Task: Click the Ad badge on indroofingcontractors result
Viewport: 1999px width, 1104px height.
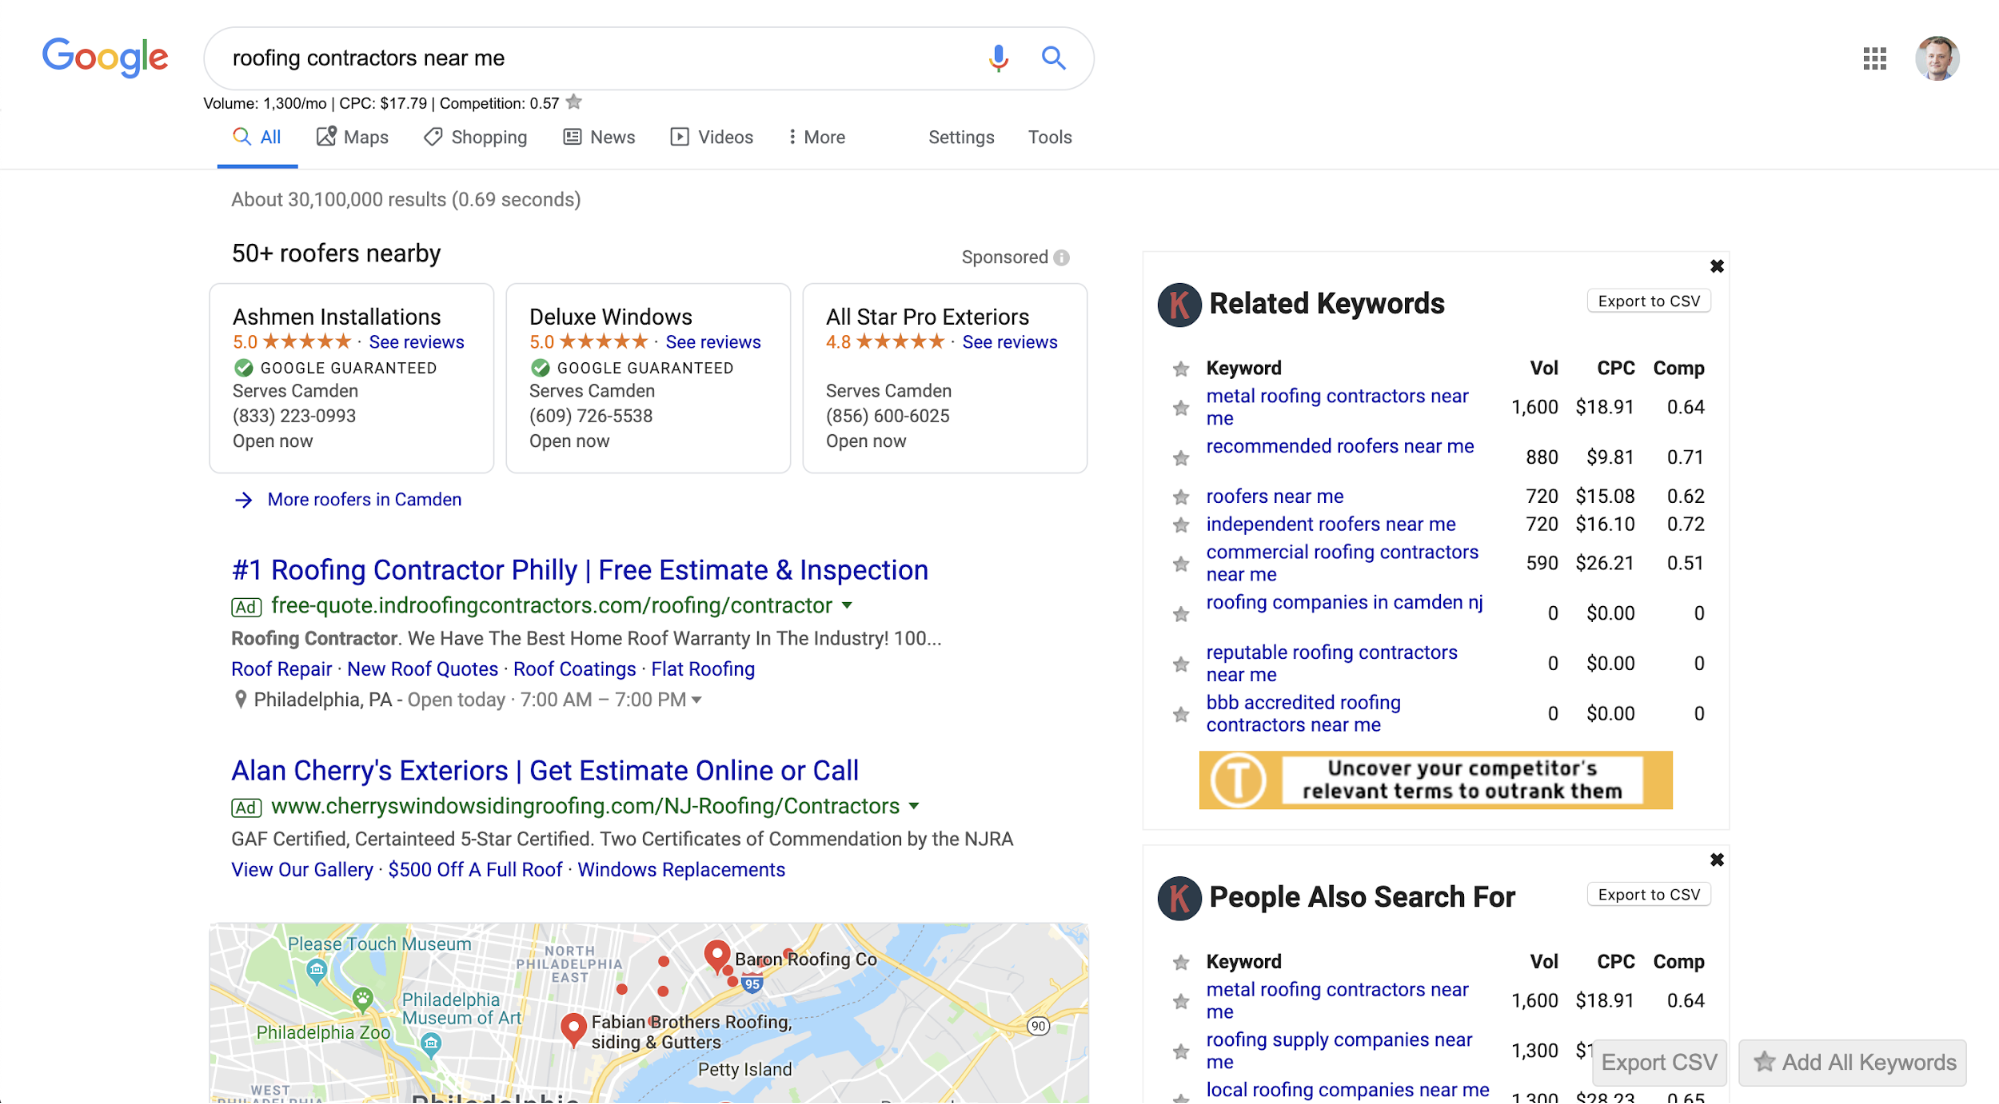Action: pos(246,607)
